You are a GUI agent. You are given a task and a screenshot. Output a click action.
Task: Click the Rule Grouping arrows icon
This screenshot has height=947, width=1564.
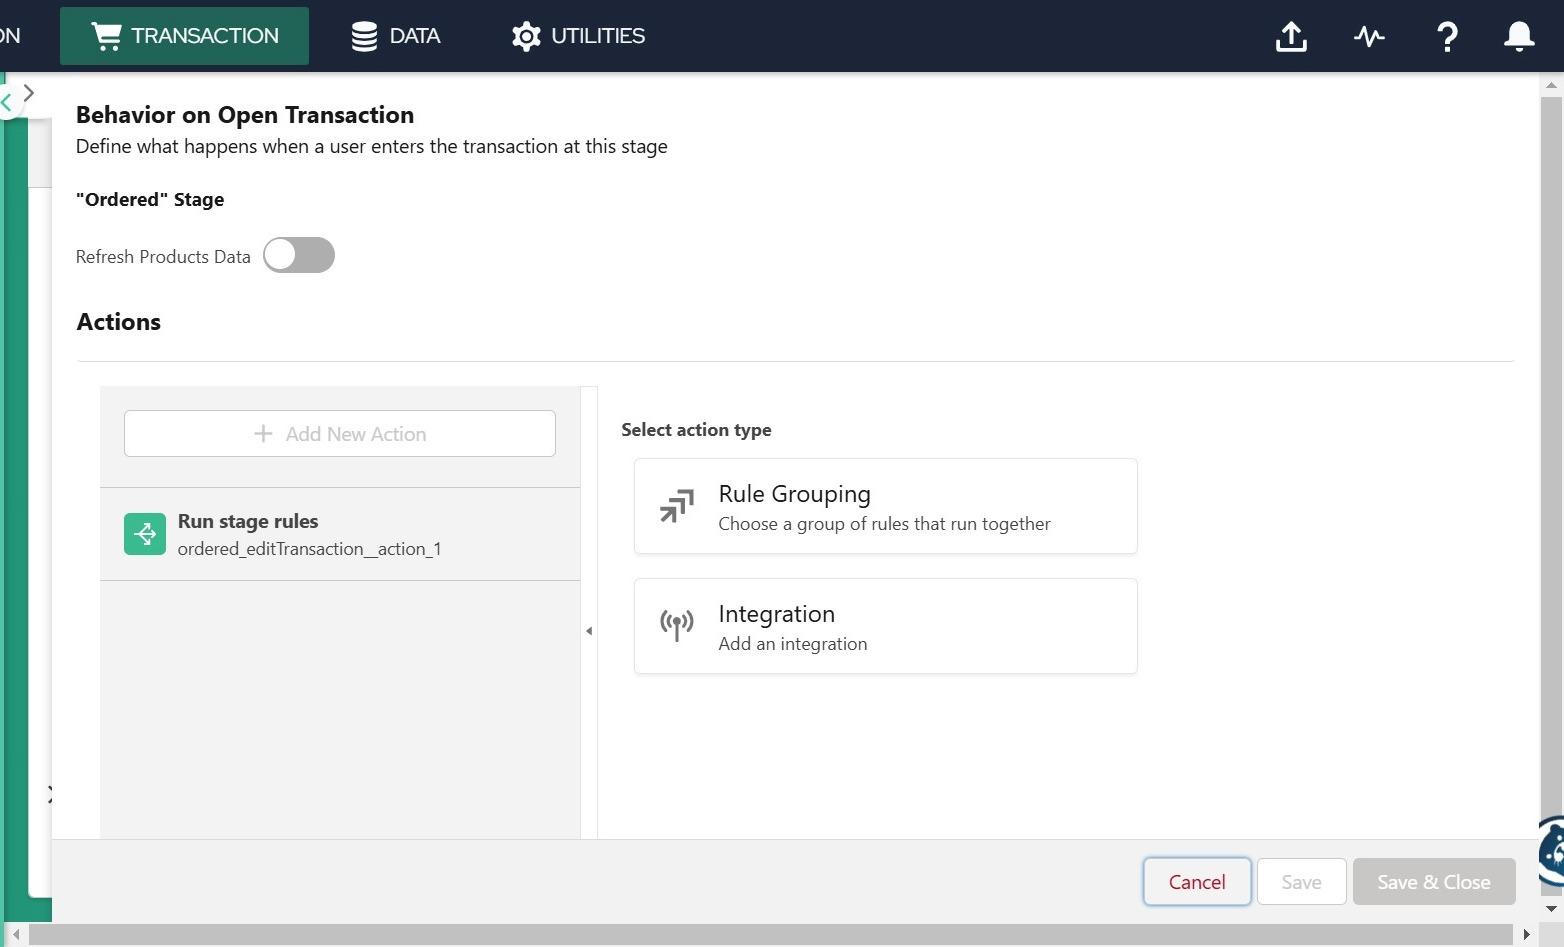(677, 506)
